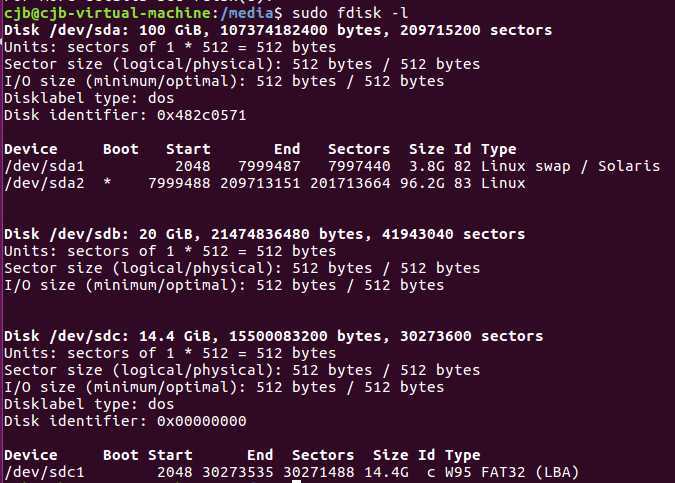Click the boot asterisk for sda2

107,183
